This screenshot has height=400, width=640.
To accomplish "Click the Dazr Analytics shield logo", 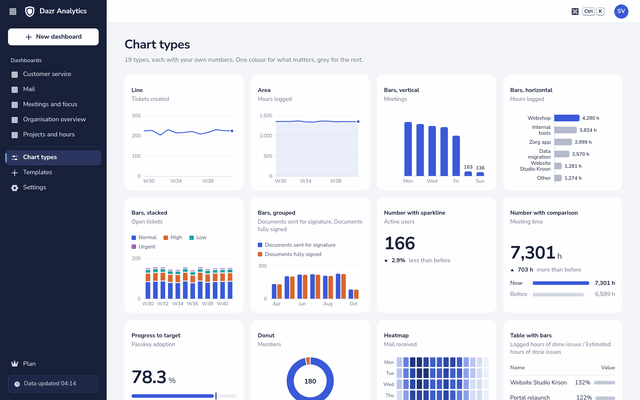I will coord(29,11).
